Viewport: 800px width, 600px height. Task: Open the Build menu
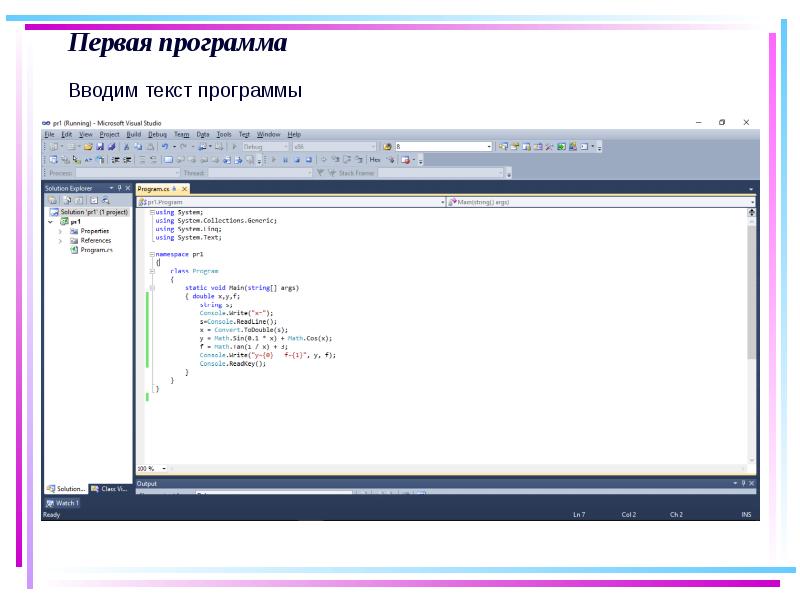133,134
